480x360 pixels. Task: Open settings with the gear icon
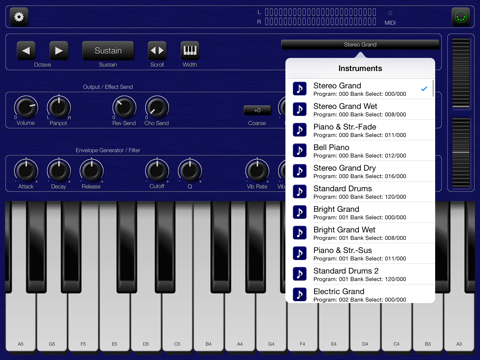click(19, 17)
